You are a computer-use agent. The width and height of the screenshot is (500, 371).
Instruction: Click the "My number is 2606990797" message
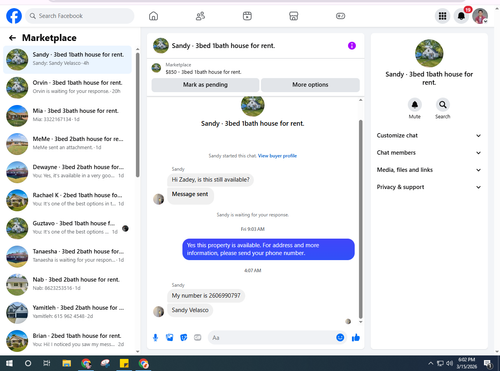click(x=206, y=296)
